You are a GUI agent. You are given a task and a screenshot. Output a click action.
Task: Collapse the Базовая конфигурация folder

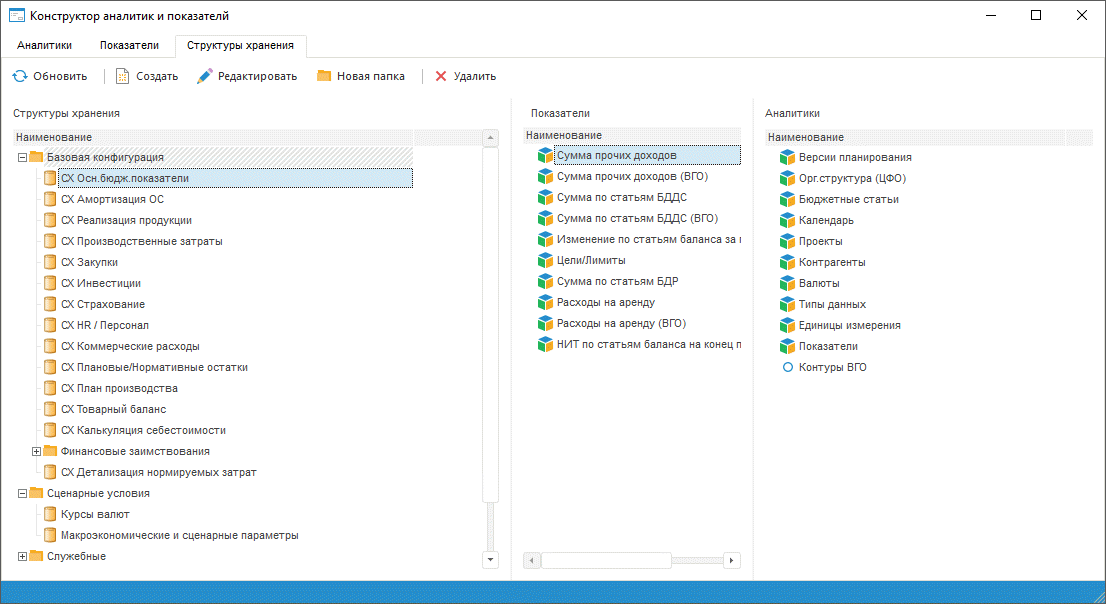tap(22, 157)
